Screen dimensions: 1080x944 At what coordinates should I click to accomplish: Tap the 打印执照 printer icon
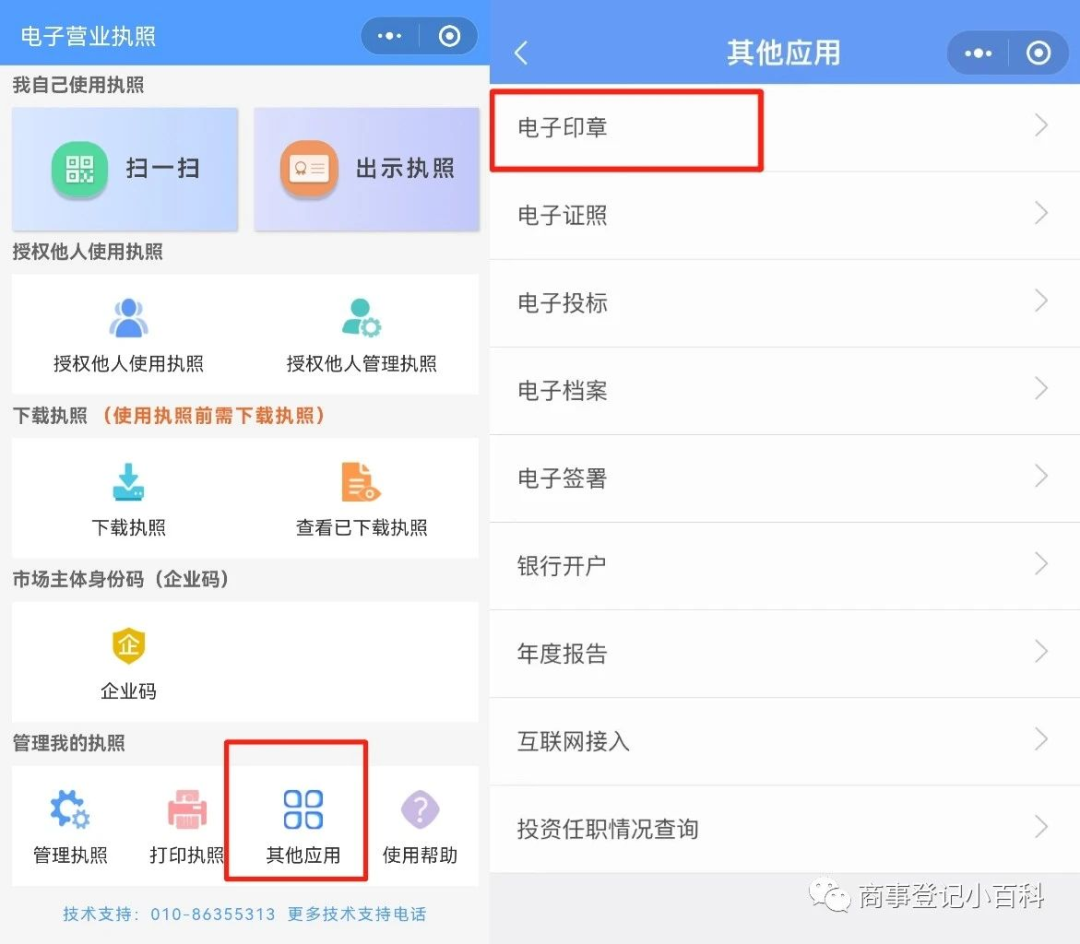click(x=187, y=810)
